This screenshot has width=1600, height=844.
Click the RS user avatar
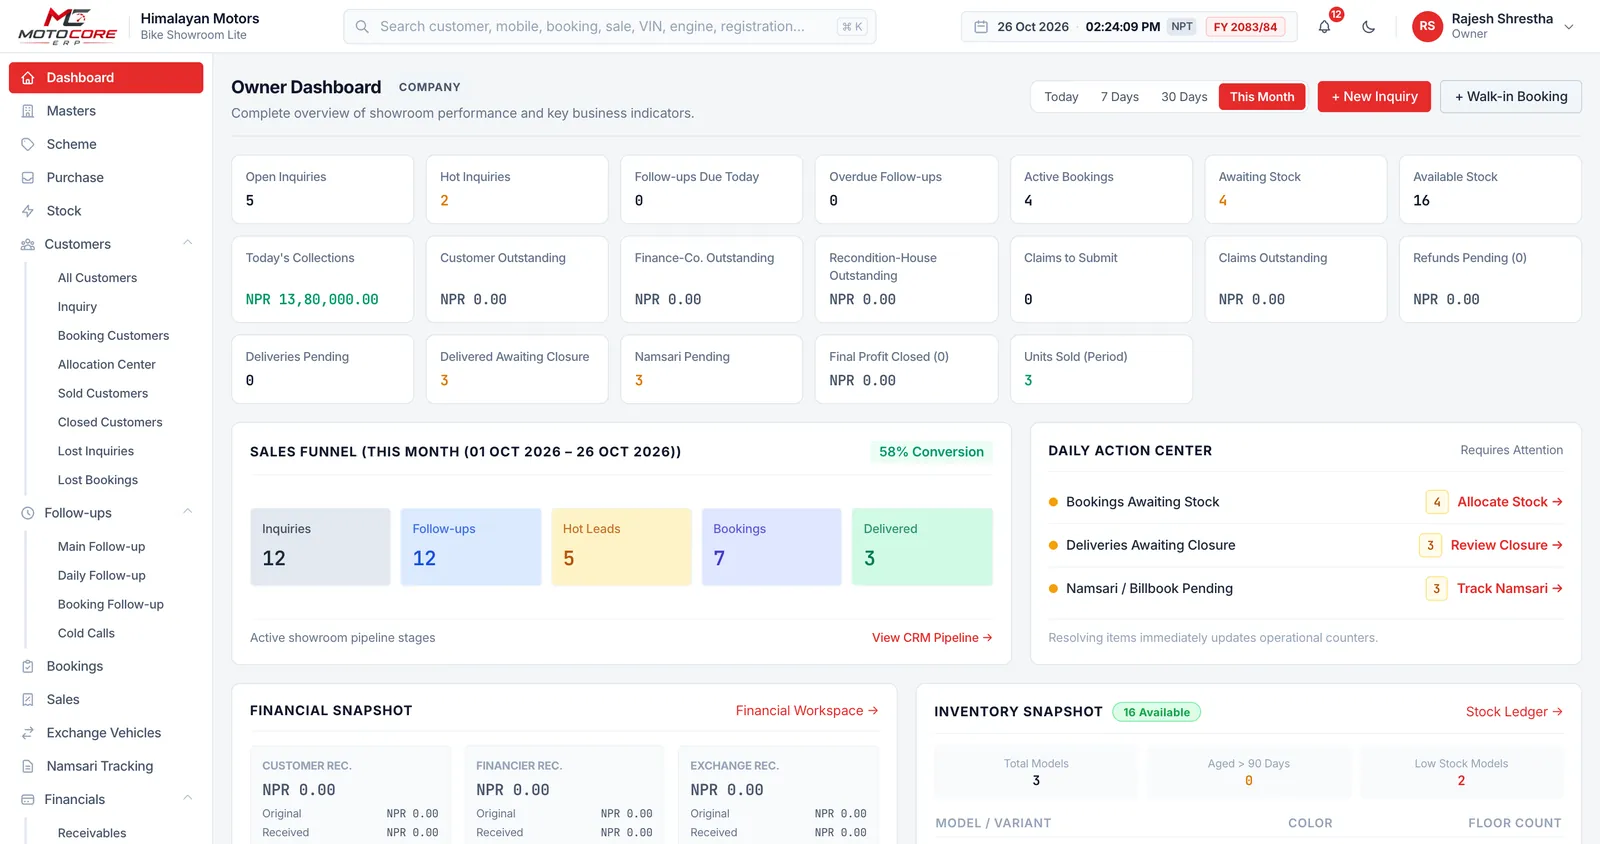point(1427,26)
